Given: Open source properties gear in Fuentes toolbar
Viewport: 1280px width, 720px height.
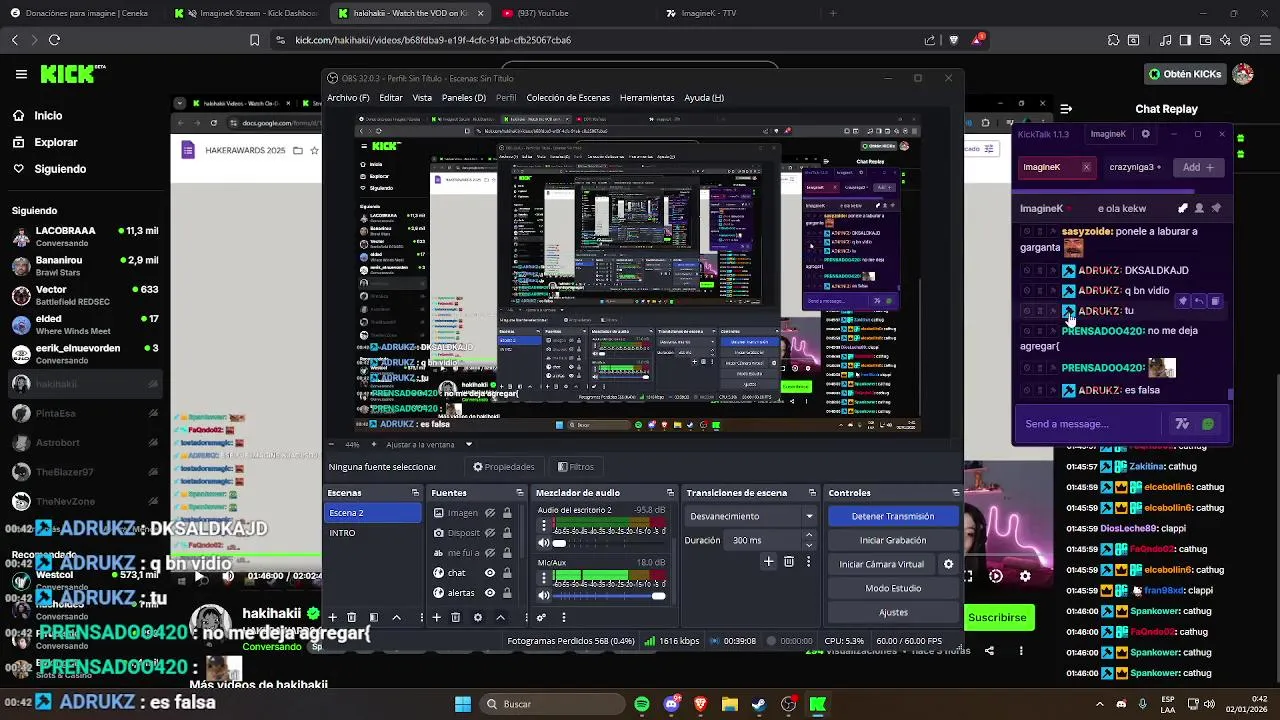Looking at the screenshot, I should 478,617.
